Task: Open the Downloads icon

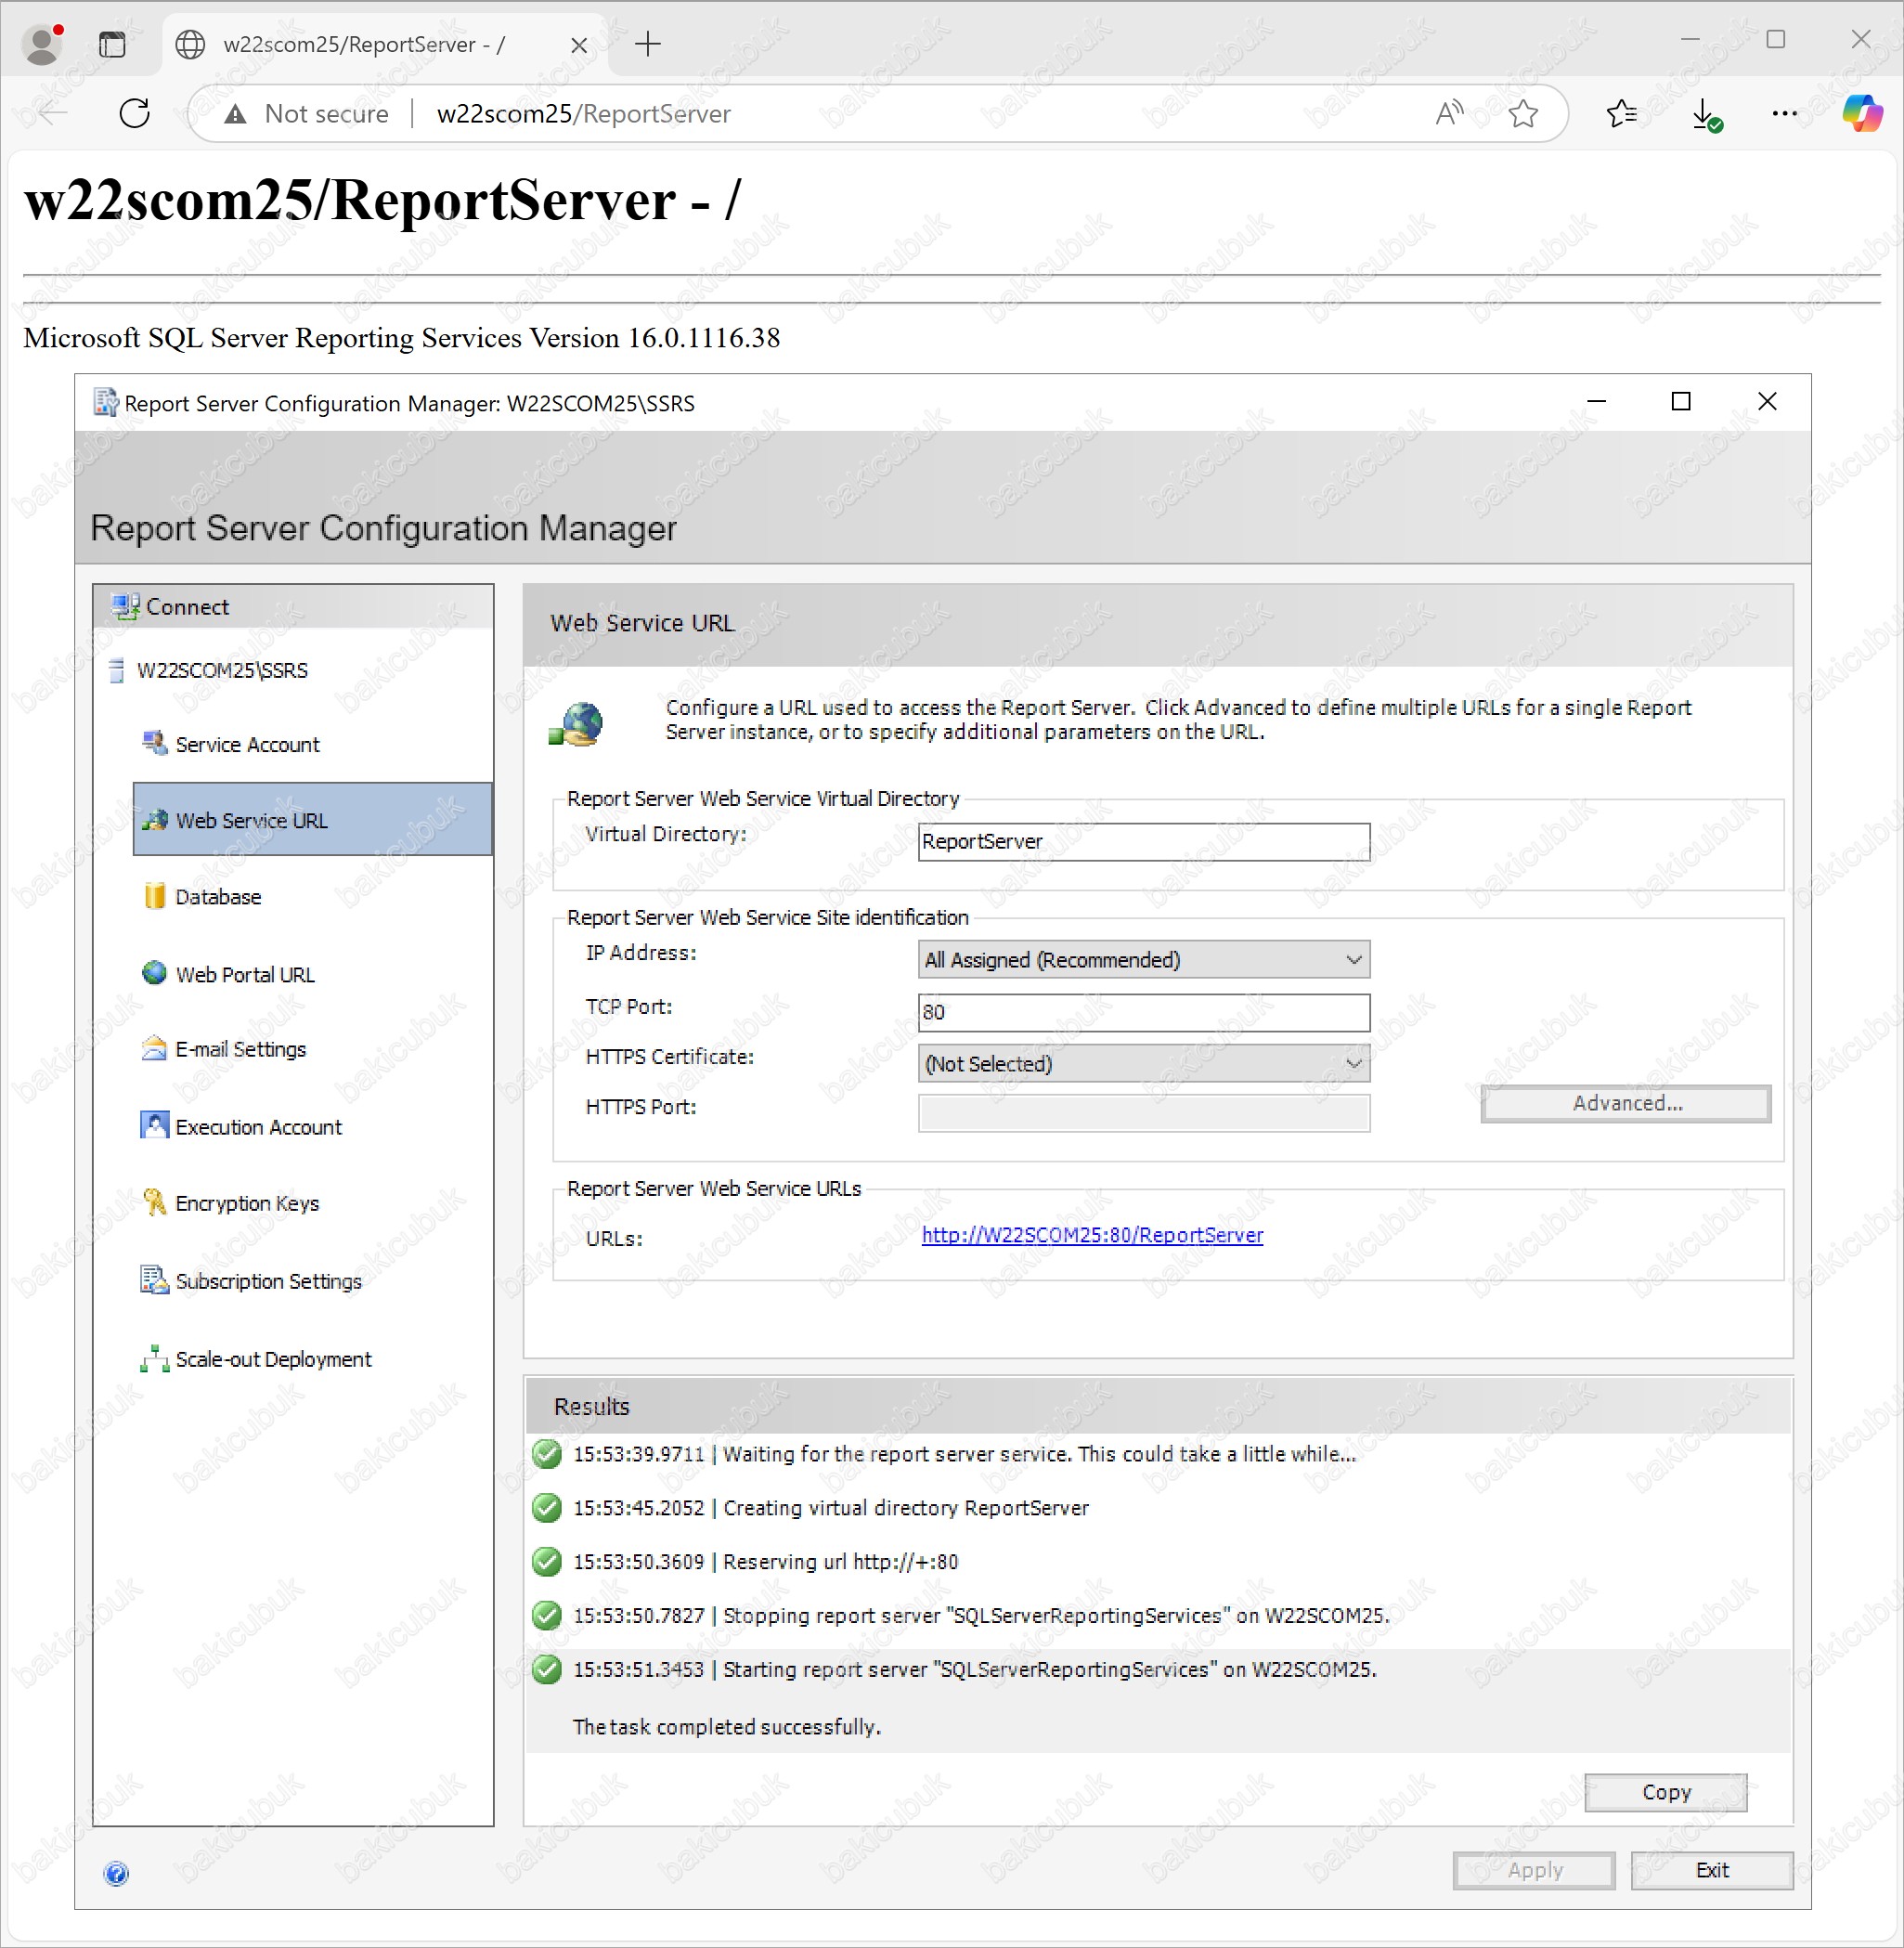Action: pos(1706,114)
